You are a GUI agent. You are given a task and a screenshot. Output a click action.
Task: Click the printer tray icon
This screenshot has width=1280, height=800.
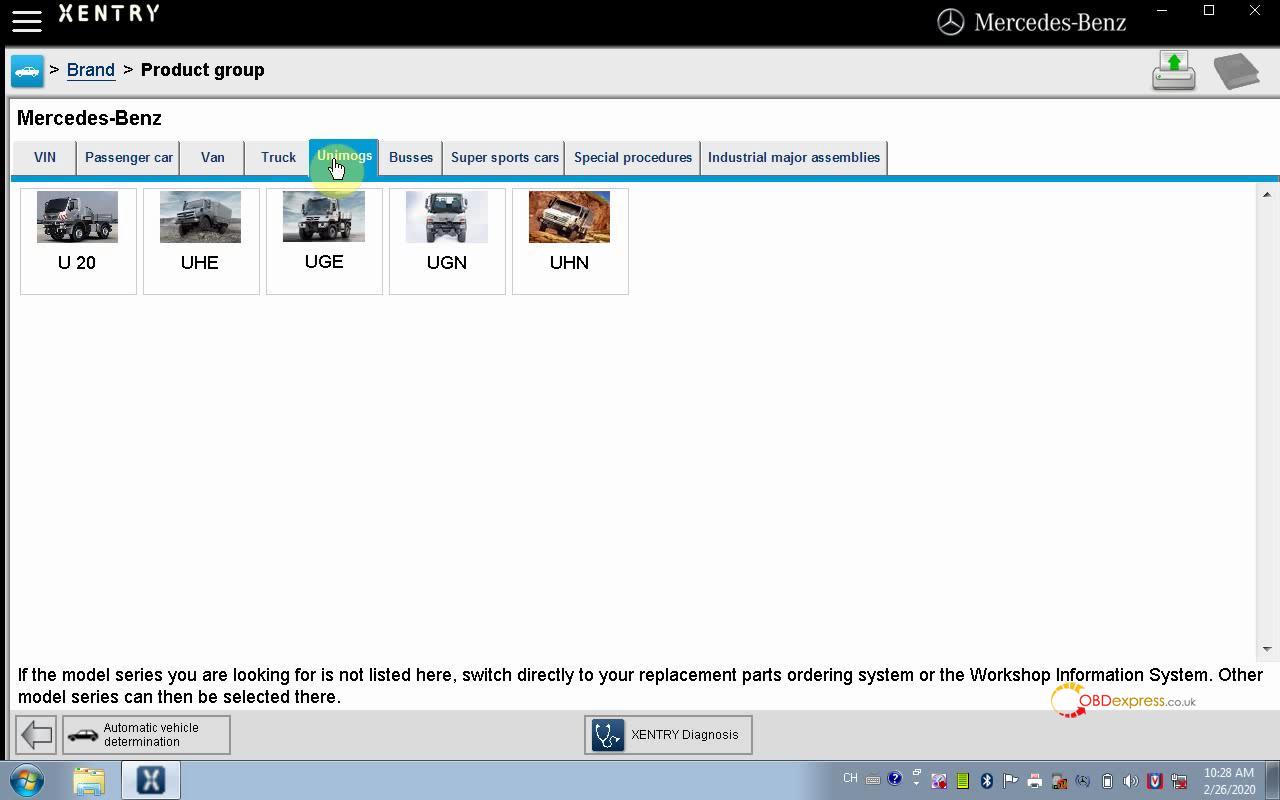coord(1034,781)
